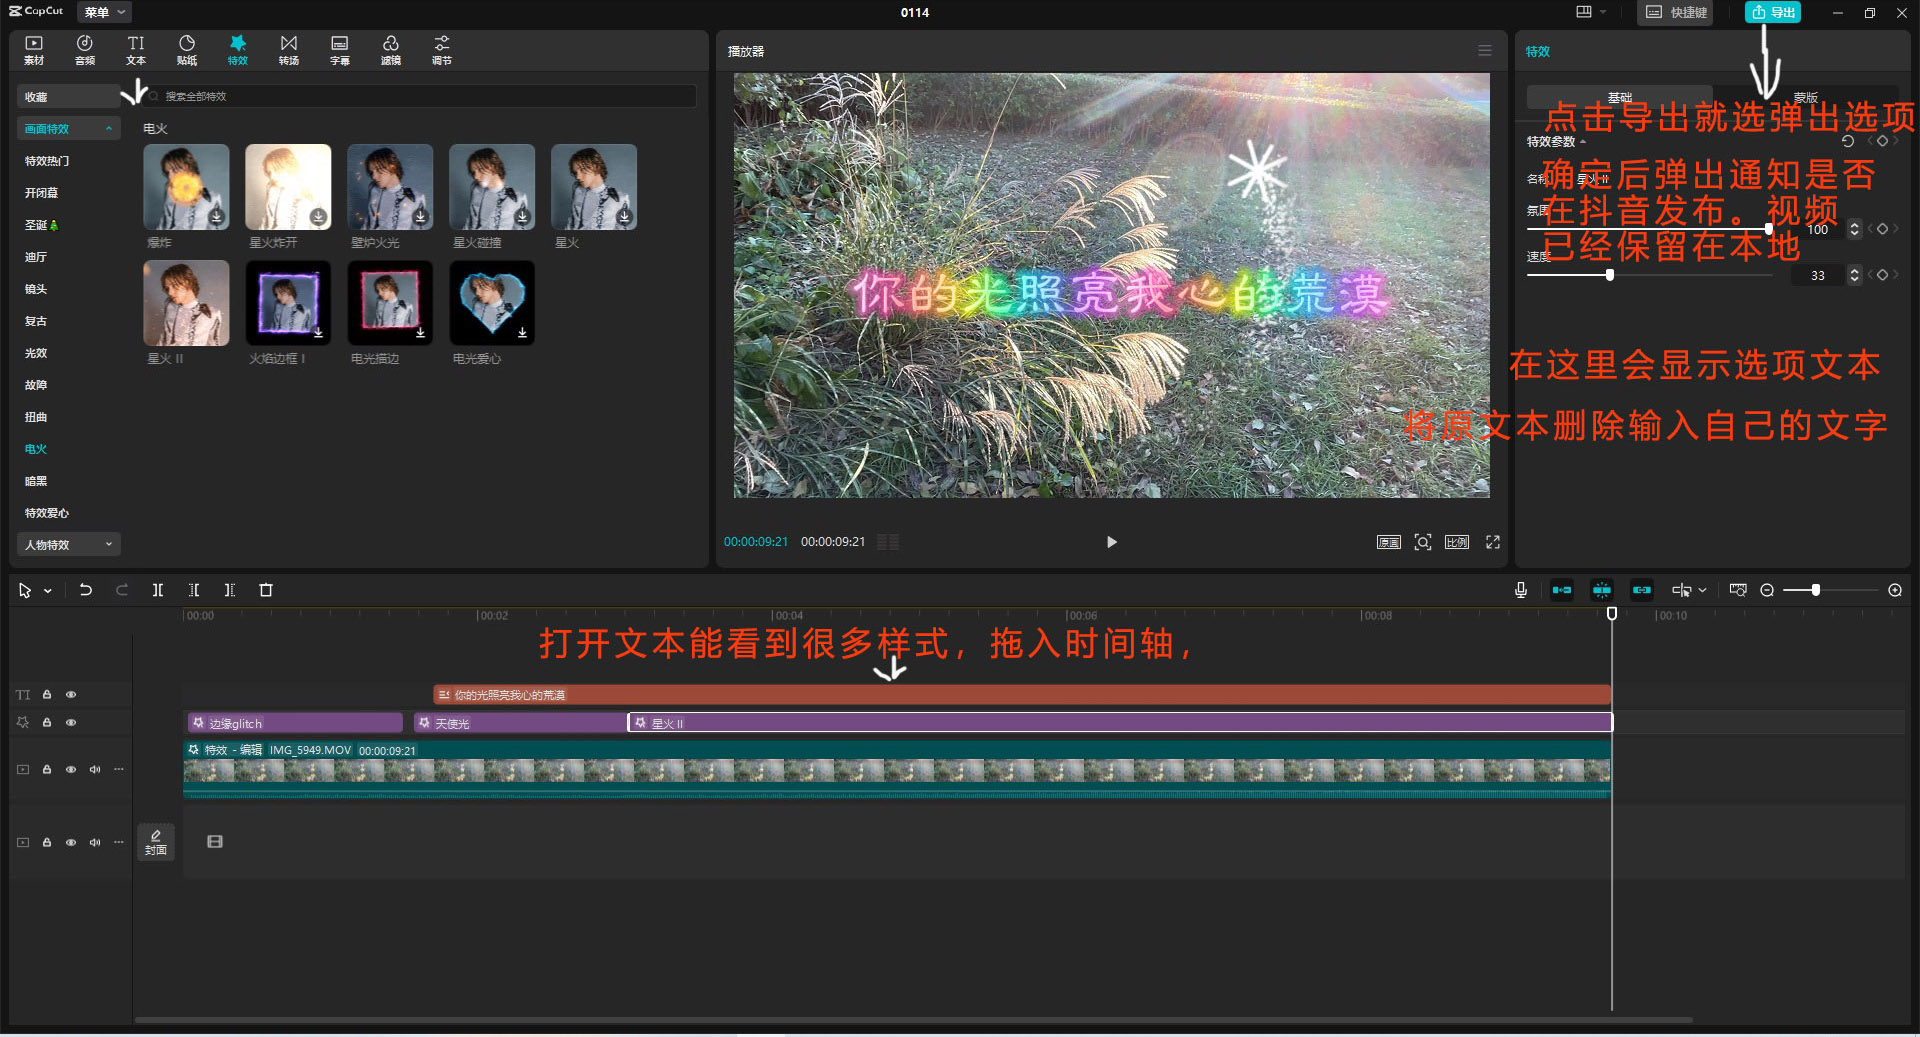Image resolution: width=1920 pixels, height=1037 pixels.
Task: Click the preview zoom focus icon
Action: [x=1423, y=542]
